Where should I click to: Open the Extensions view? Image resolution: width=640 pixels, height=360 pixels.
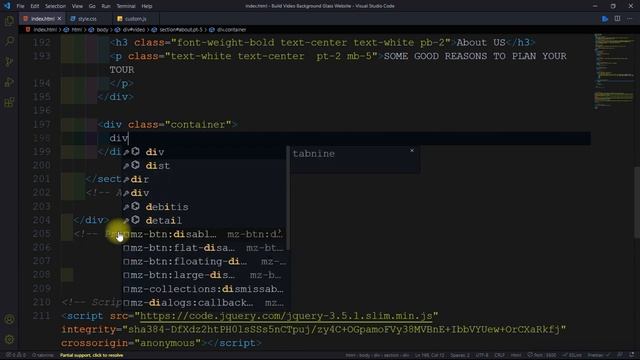pos(9,102)
